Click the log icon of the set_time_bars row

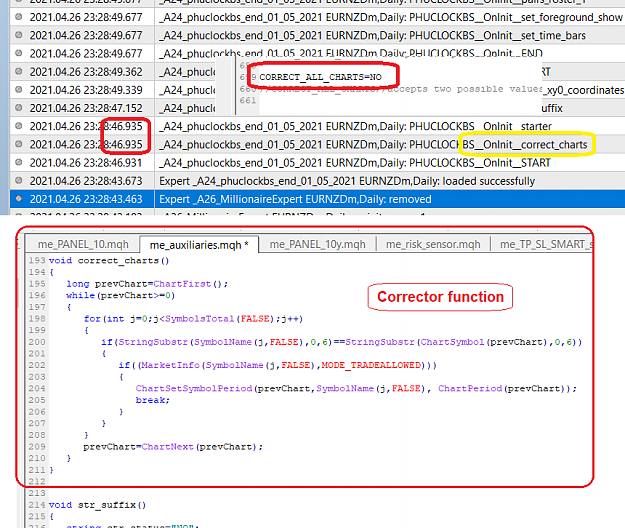18,35
